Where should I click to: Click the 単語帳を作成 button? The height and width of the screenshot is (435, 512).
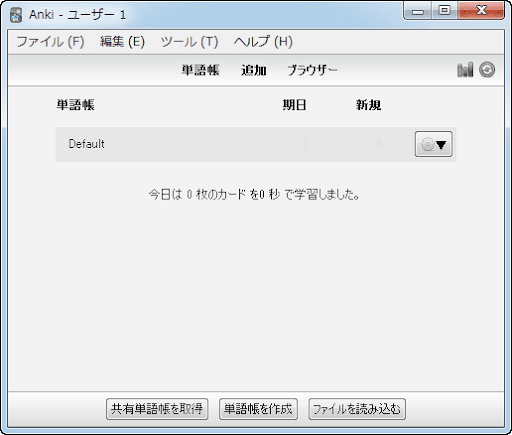coord(258,409)
